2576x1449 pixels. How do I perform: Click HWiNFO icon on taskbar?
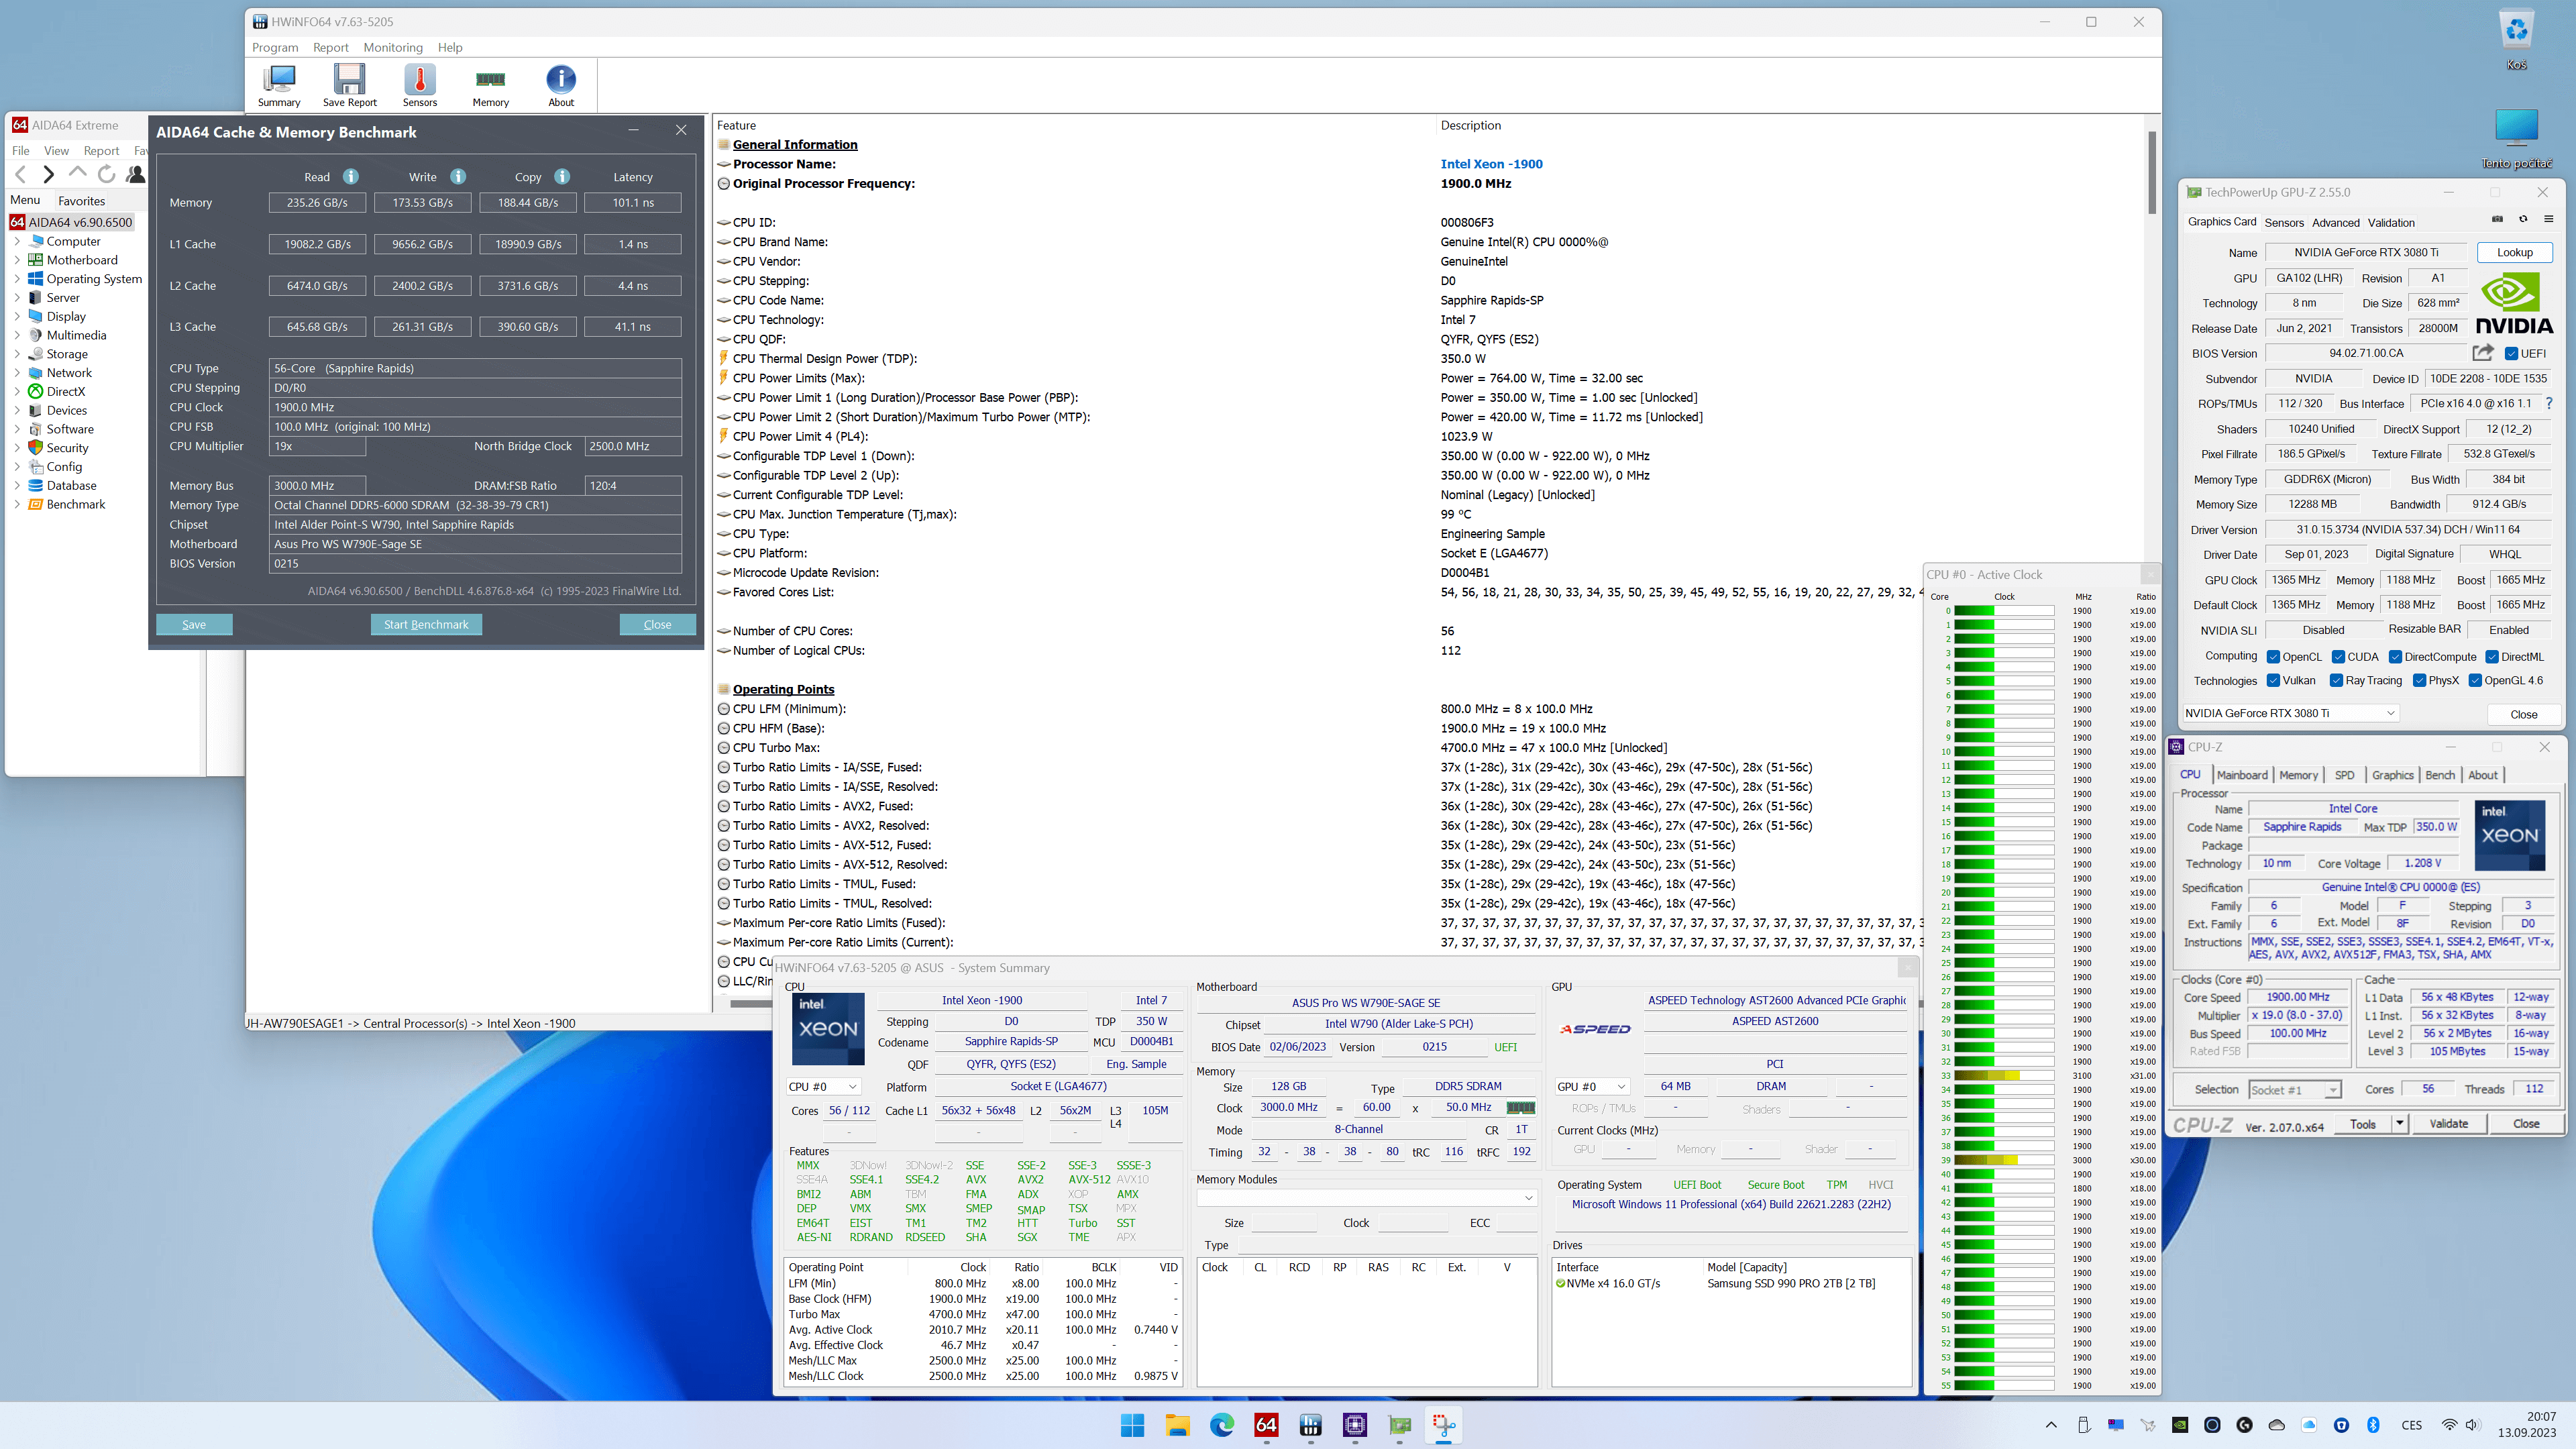point(1310,1425)
